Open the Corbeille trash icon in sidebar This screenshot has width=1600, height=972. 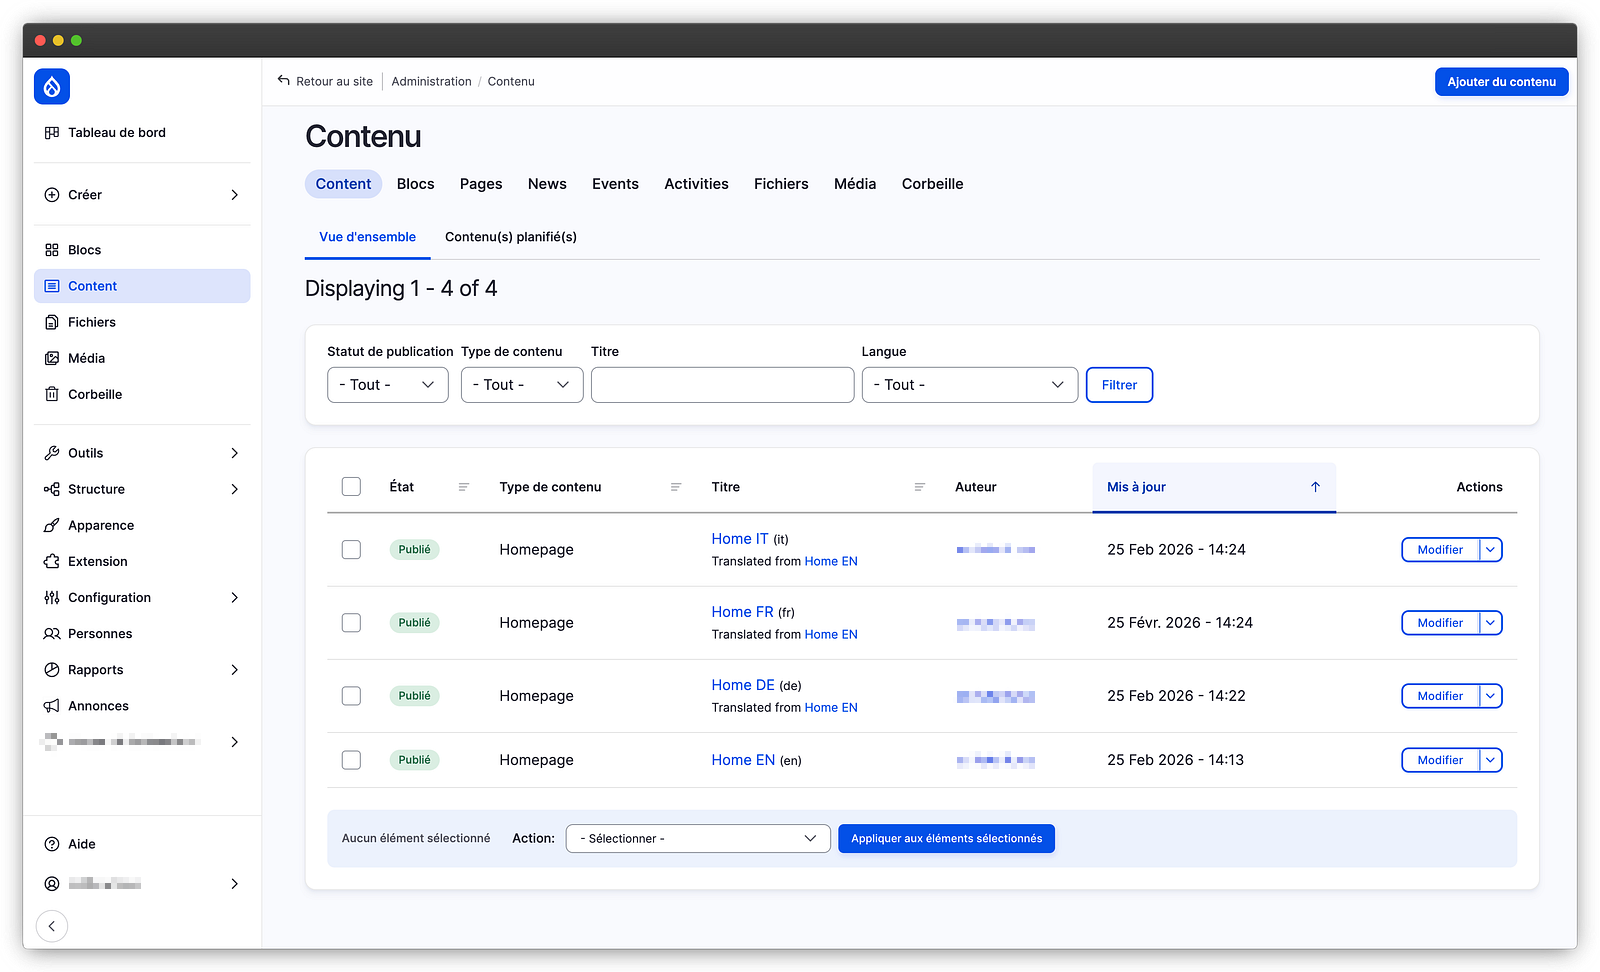(x=52, y=394)
